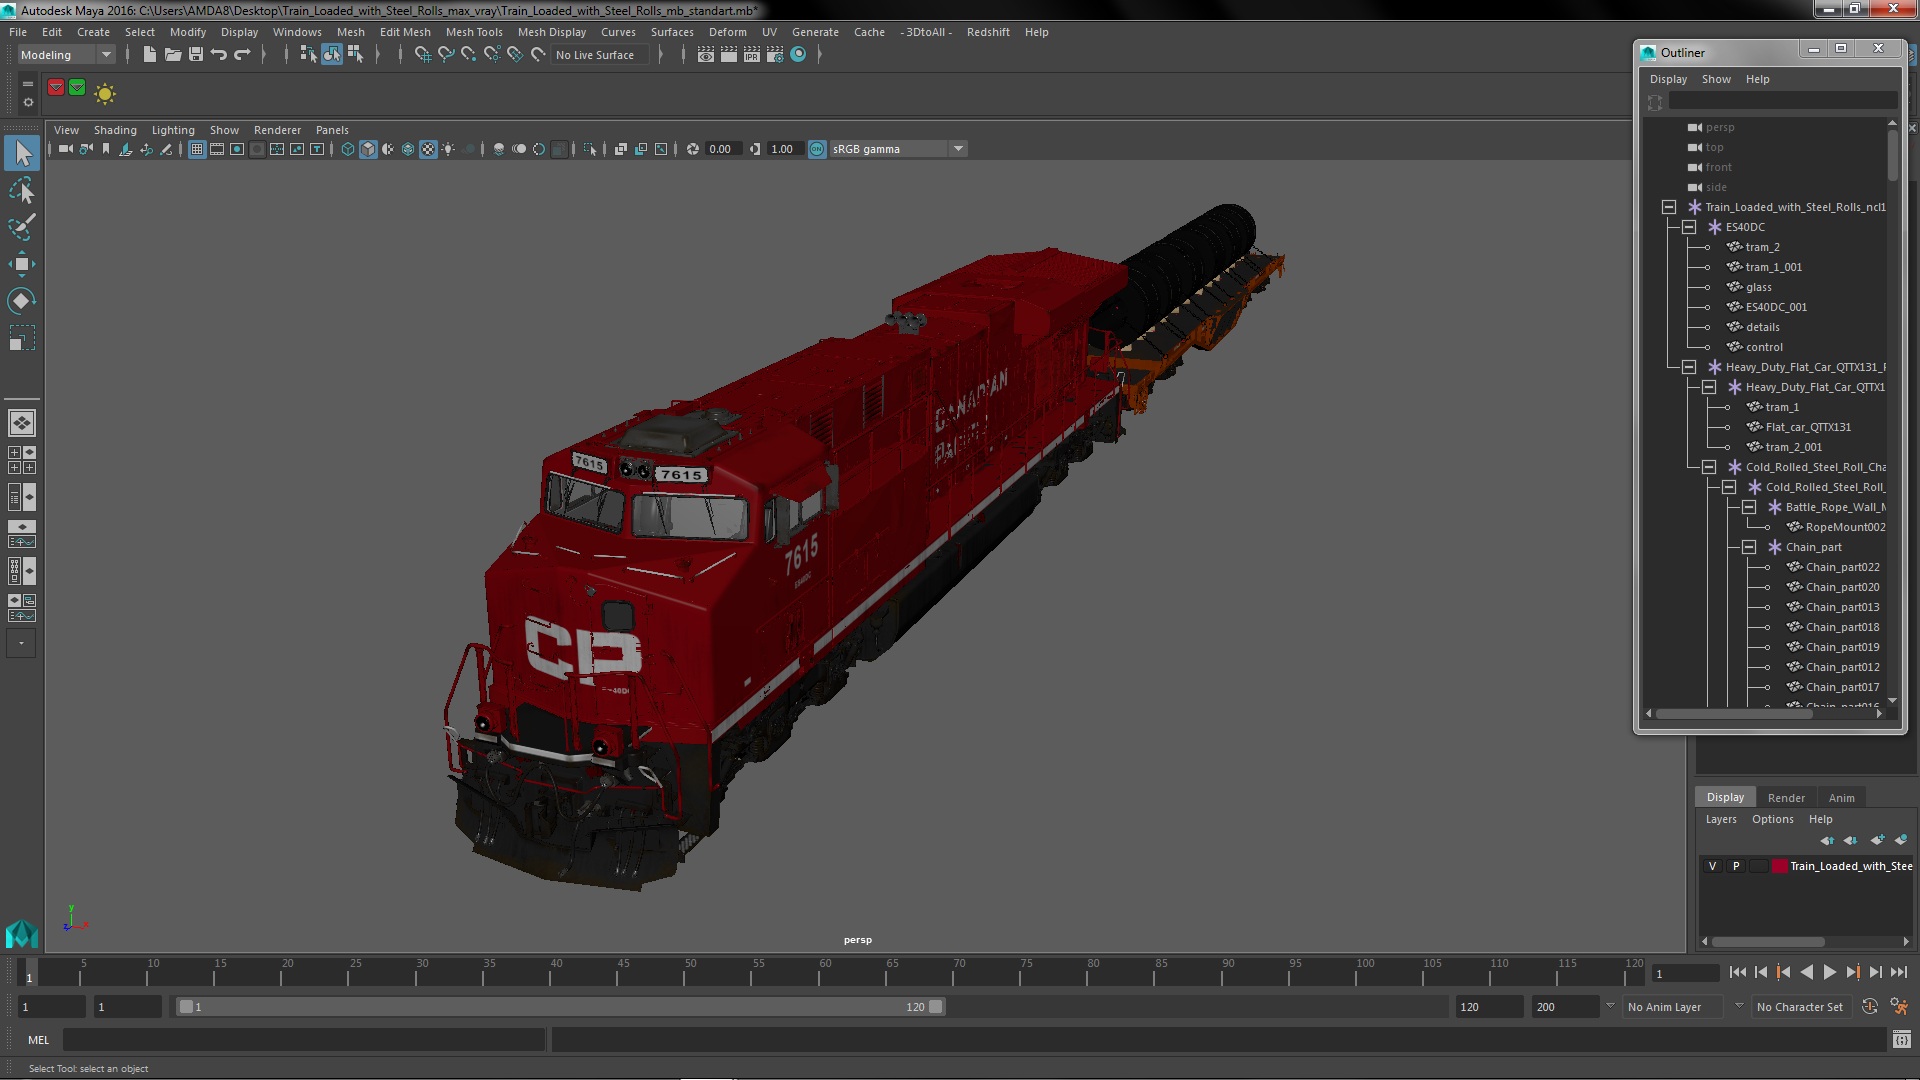Switch to the Anim layer tab
Viewport: 1920px width, 1080px height.
[1841, 798]
